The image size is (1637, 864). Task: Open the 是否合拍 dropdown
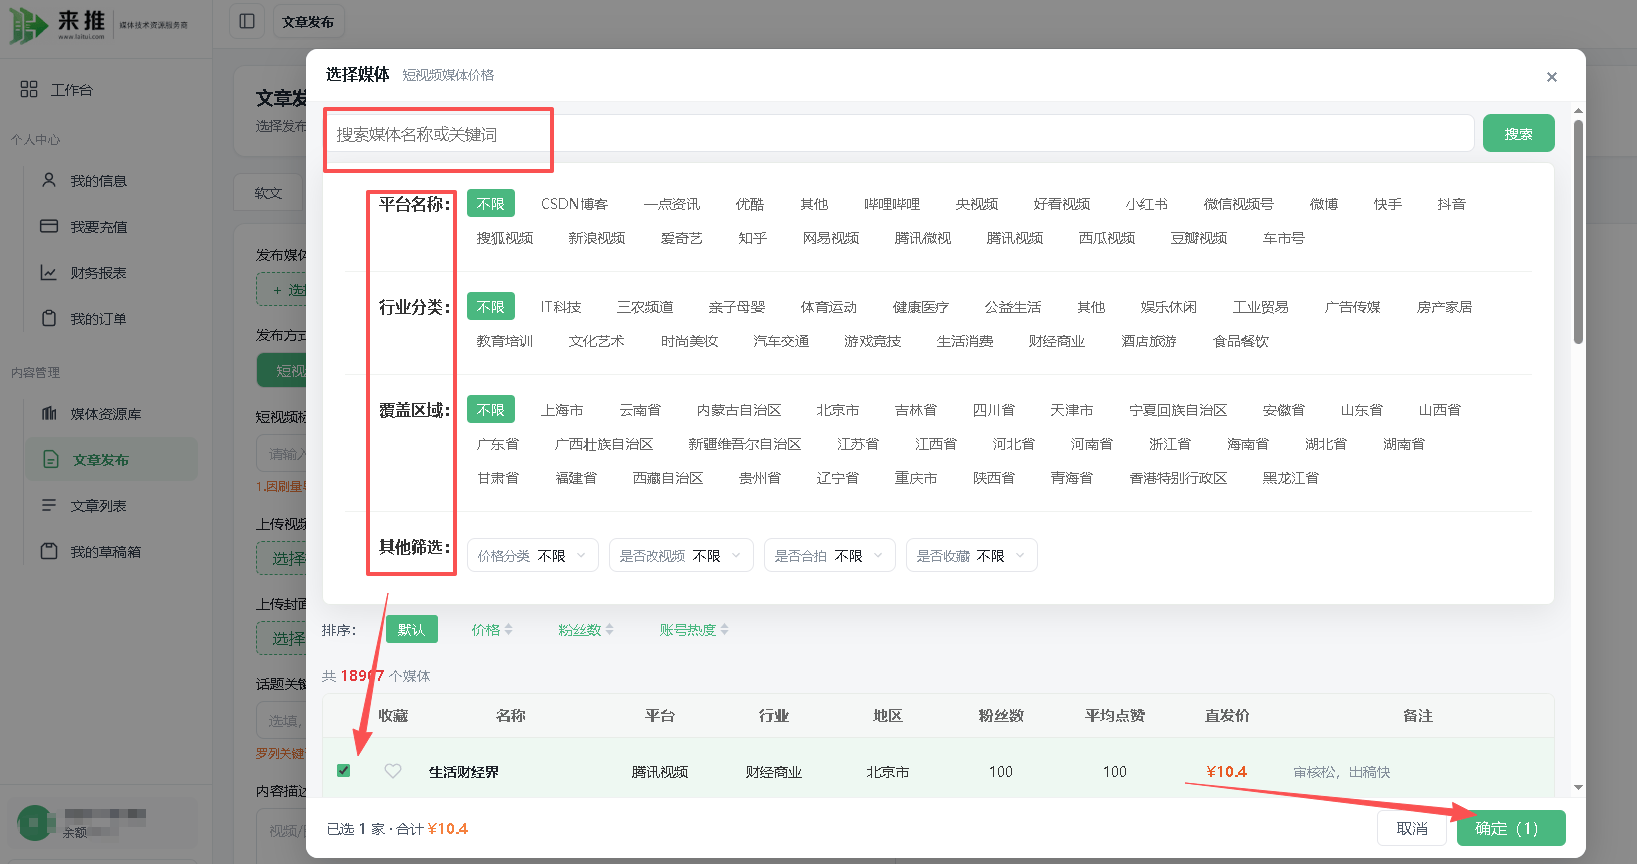click(x=830, y=555)
